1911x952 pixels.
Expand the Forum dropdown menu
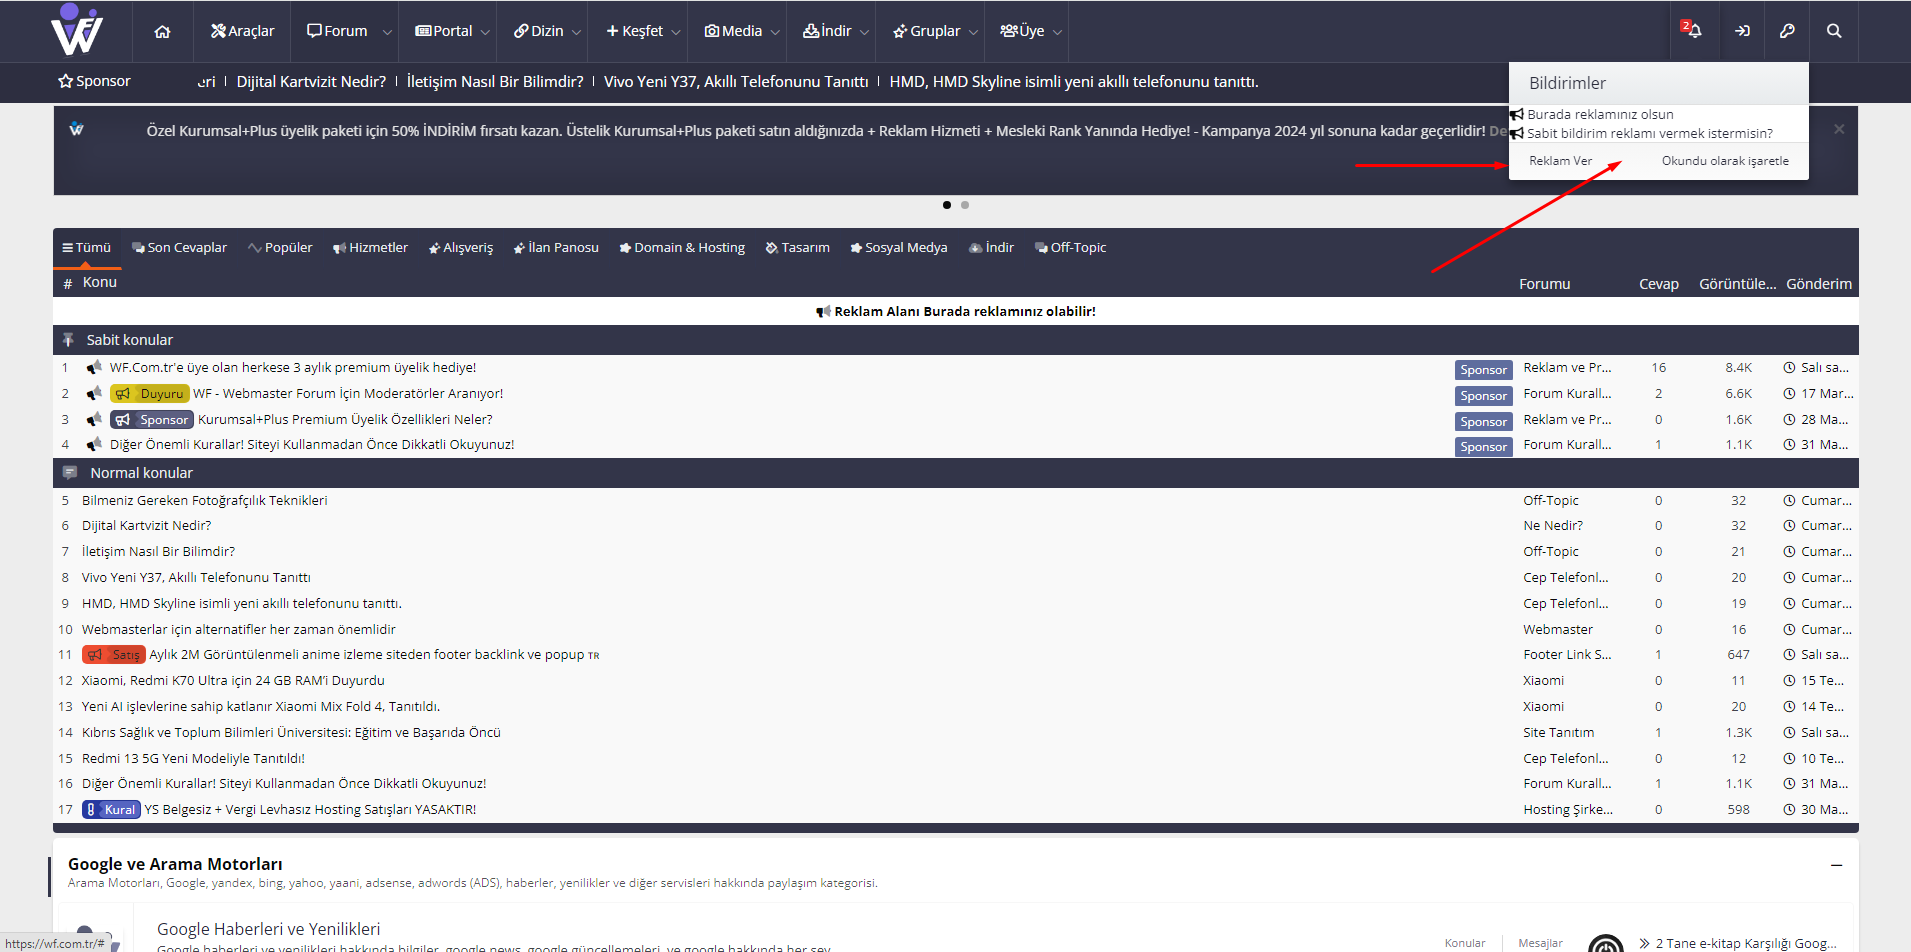(x=386, y=32)
